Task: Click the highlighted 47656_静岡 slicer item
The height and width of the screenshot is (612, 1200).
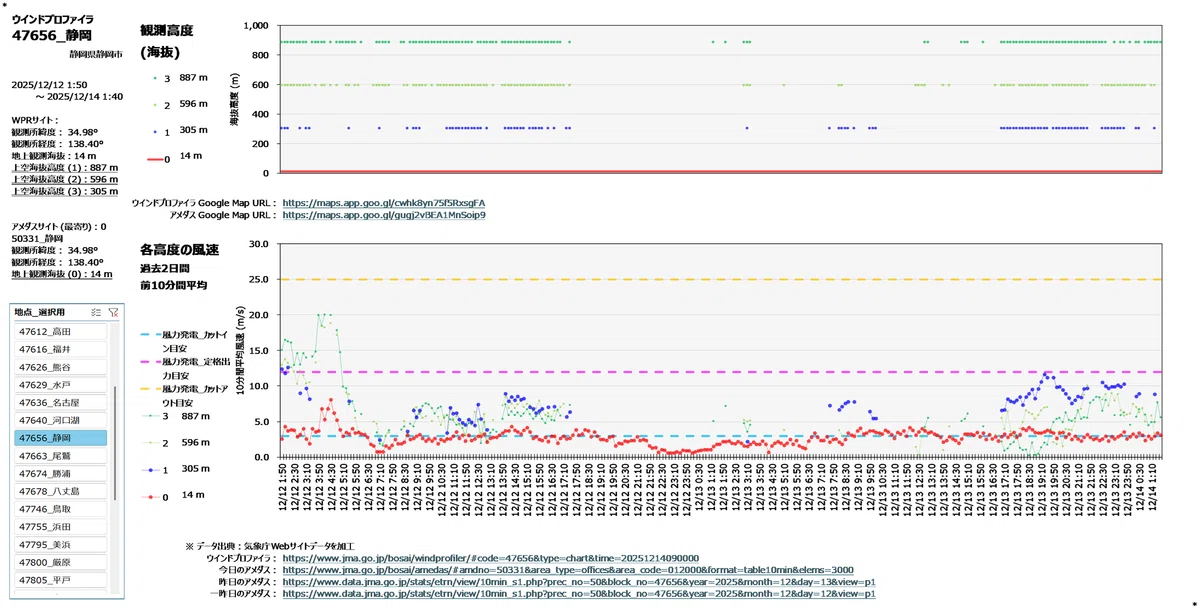Action: point(61,438)
